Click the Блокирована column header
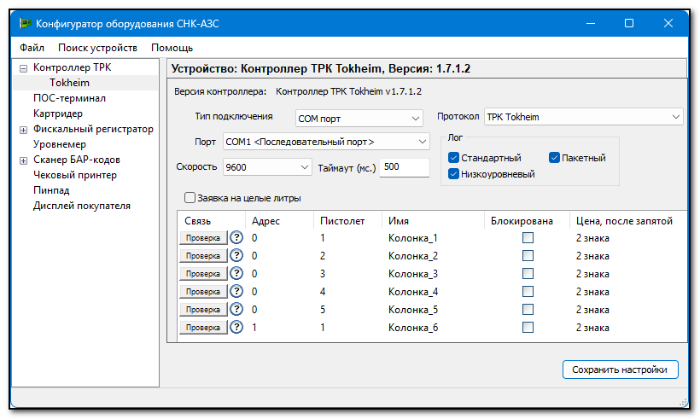 [522, 221]
